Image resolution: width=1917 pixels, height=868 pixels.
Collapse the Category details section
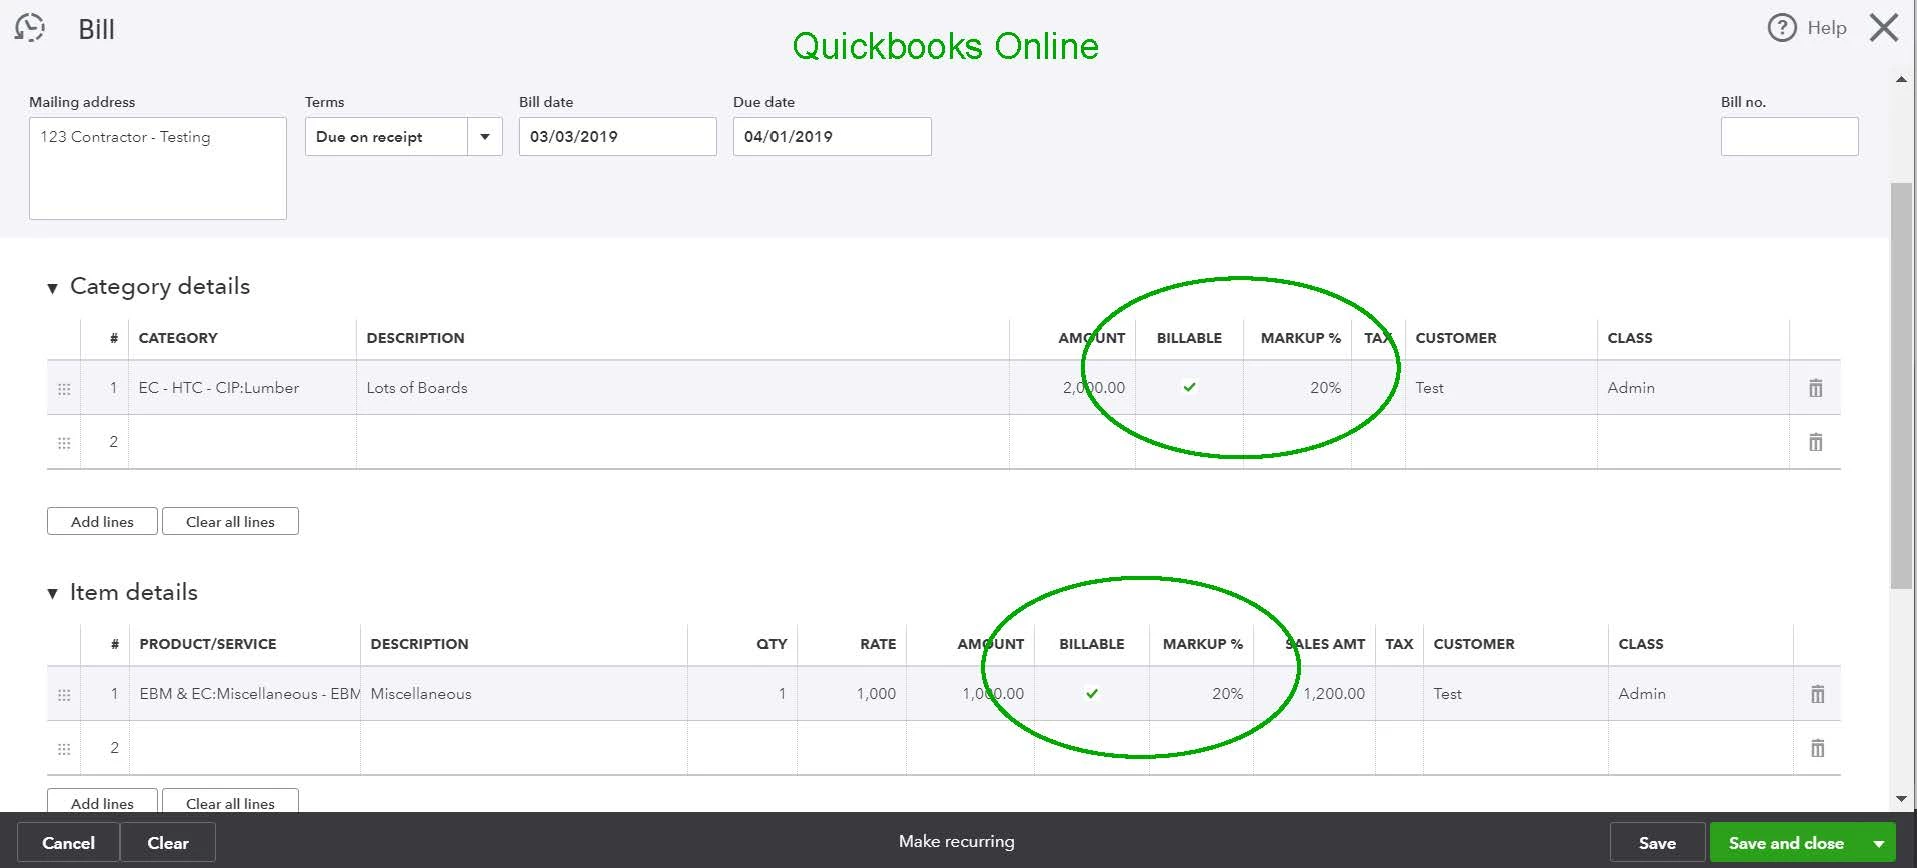[52, 288]
